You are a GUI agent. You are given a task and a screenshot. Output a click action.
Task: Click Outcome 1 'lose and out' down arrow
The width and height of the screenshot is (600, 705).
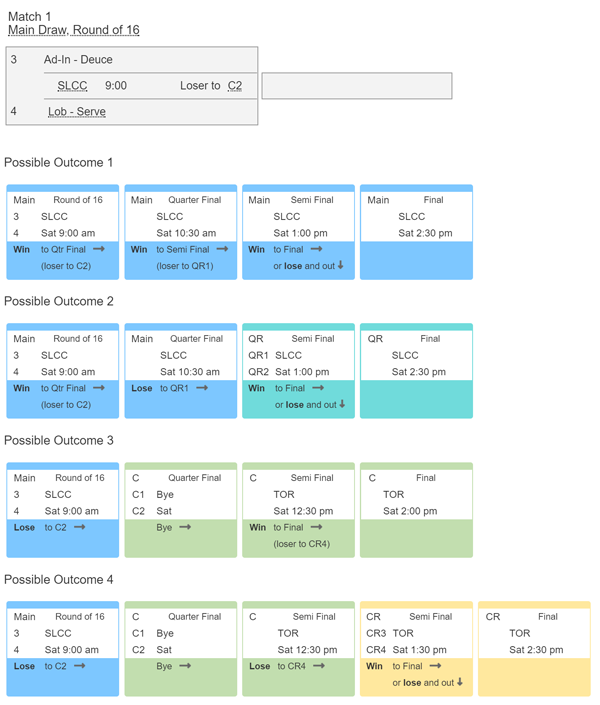point(340,265)
